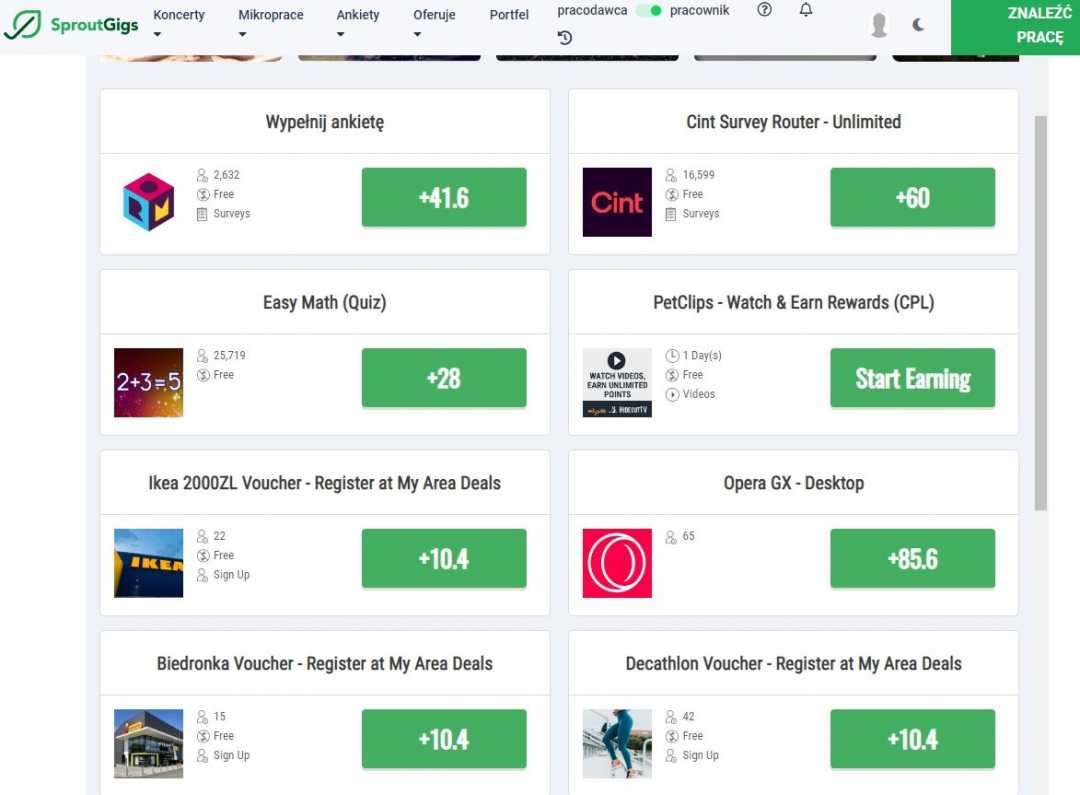1080x795 pixels.
Task: Open the user profile avatar
Action: 879,25
